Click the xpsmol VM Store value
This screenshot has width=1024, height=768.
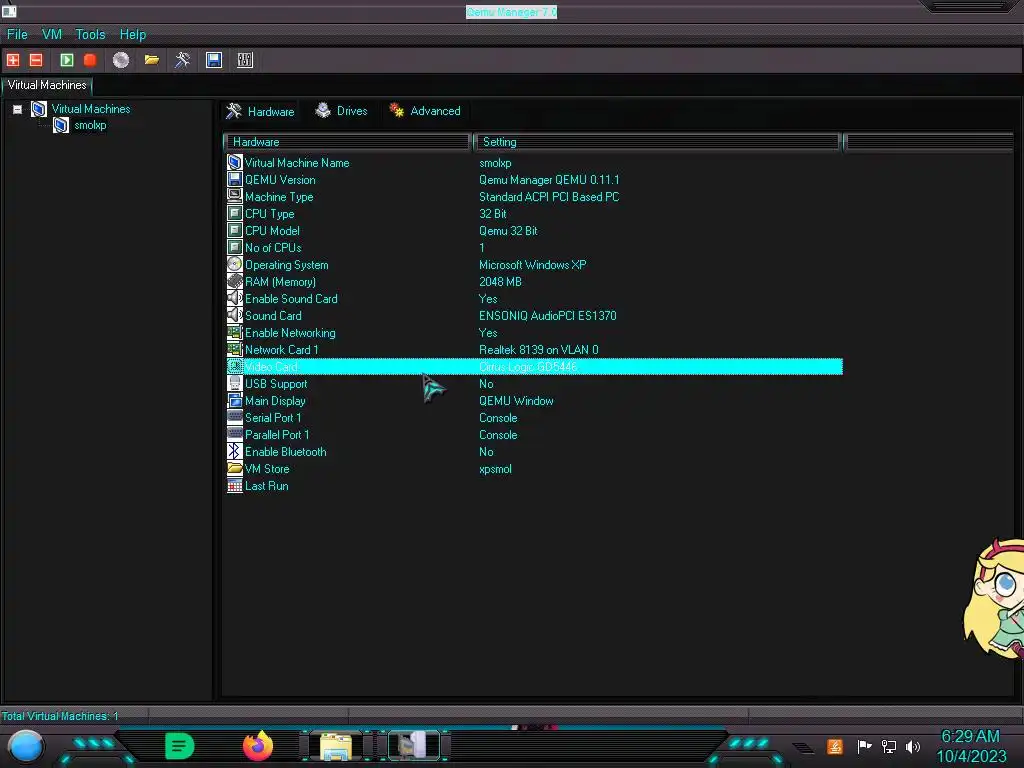point(495,469)
